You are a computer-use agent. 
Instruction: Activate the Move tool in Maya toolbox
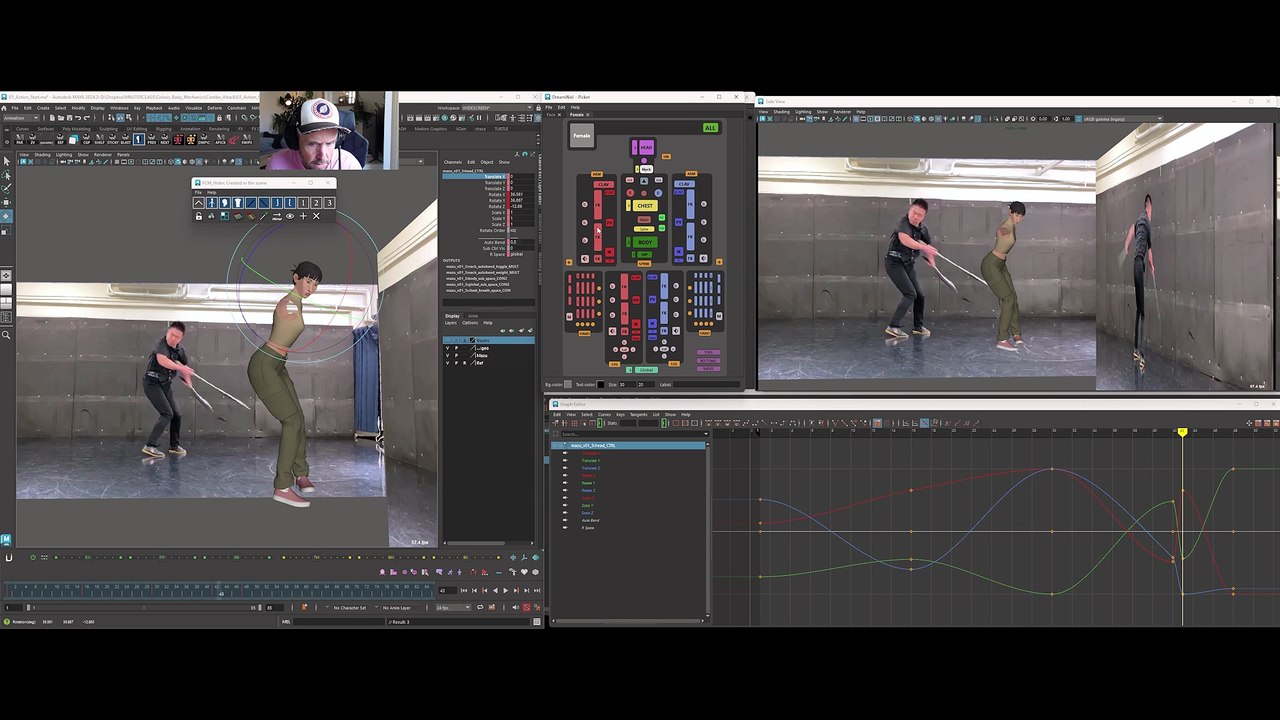tap(6, 201)
